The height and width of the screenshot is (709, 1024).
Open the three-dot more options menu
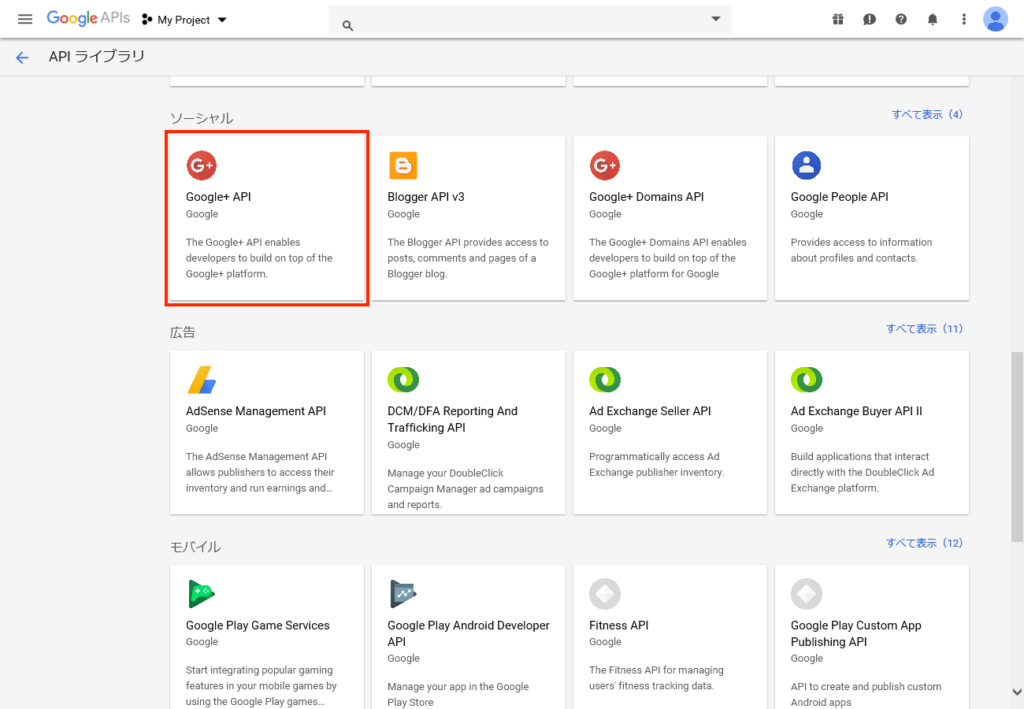[x=963, y=19]
